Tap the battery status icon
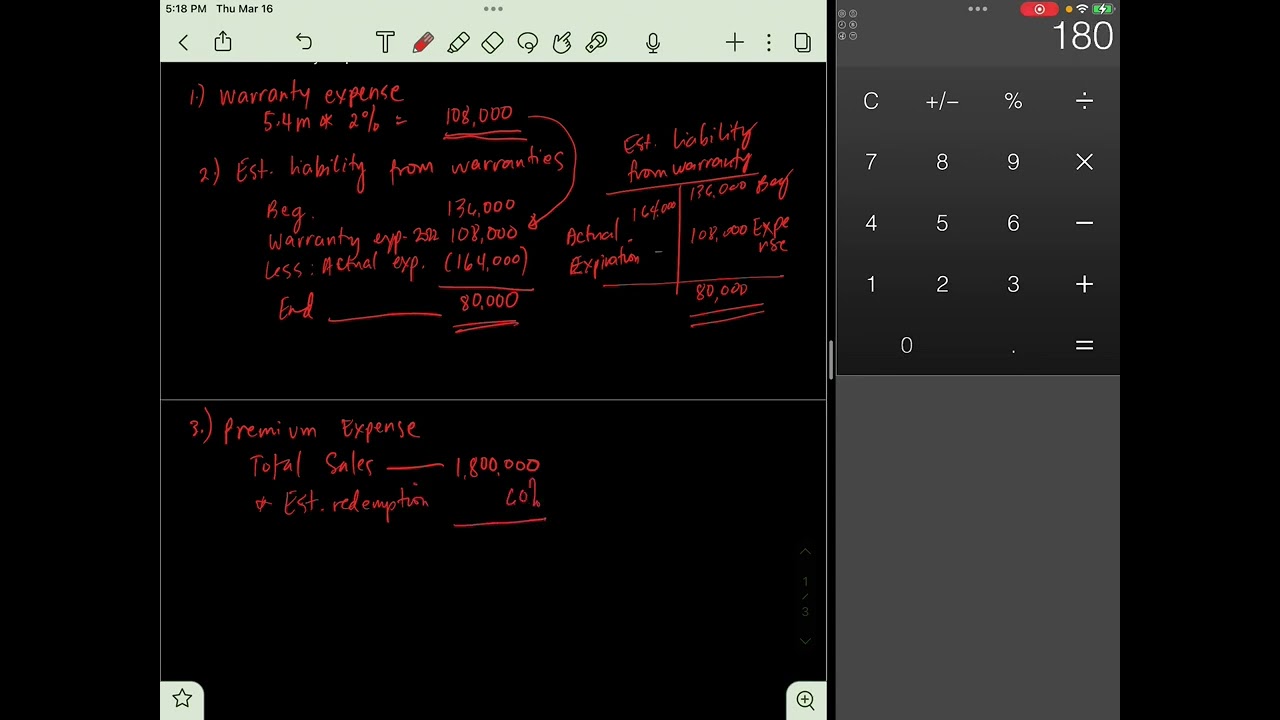The width and height of the screenshot is (1280, 720). pos(1104,9)
